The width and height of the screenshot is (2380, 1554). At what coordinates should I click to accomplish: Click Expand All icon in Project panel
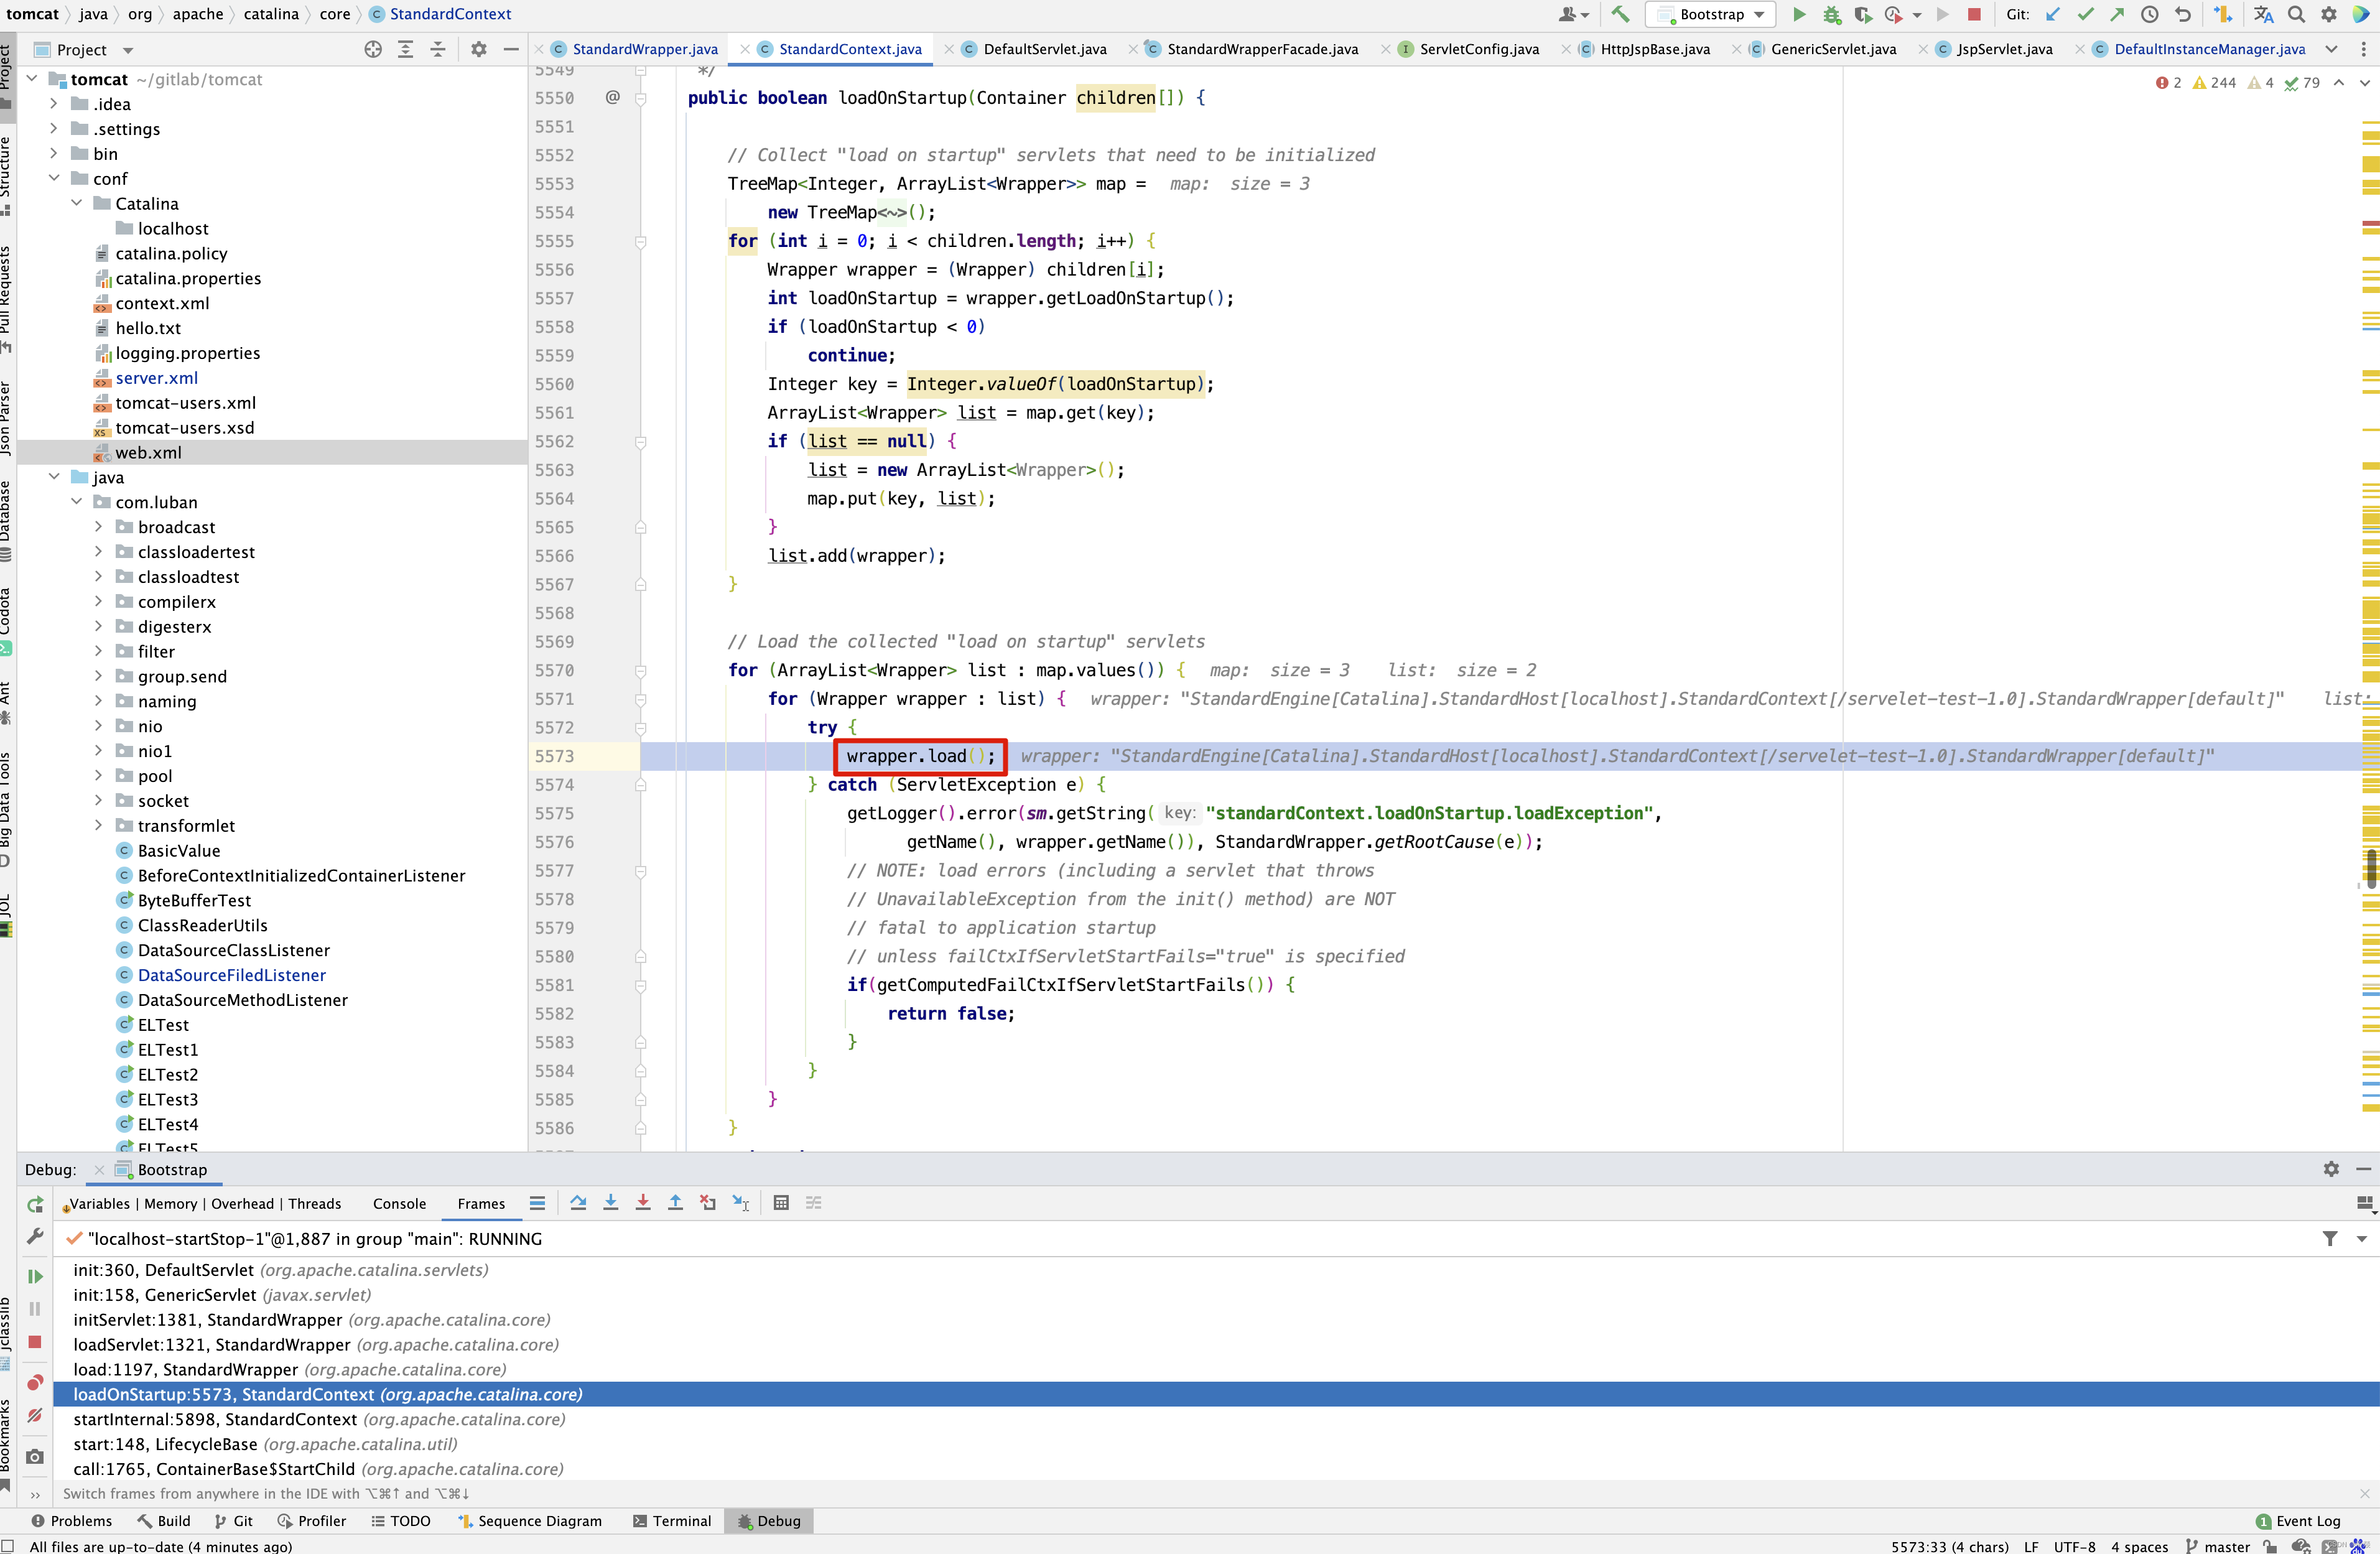point(405,49)
